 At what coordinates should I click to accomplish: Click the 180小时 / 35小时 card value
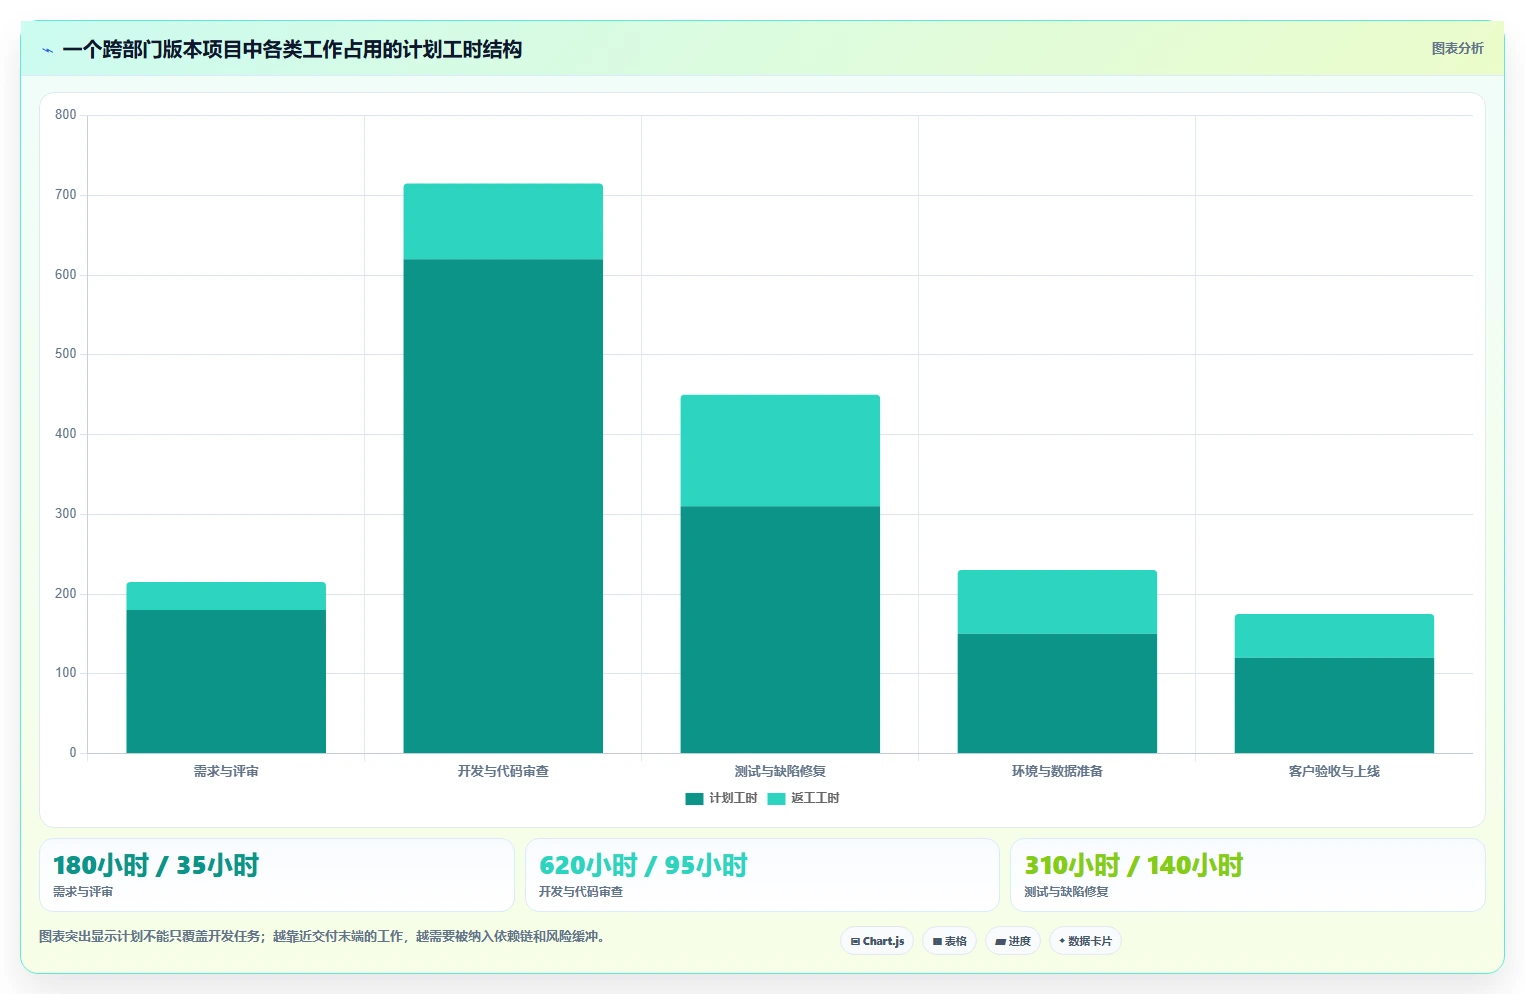click(x=156, y=865)
